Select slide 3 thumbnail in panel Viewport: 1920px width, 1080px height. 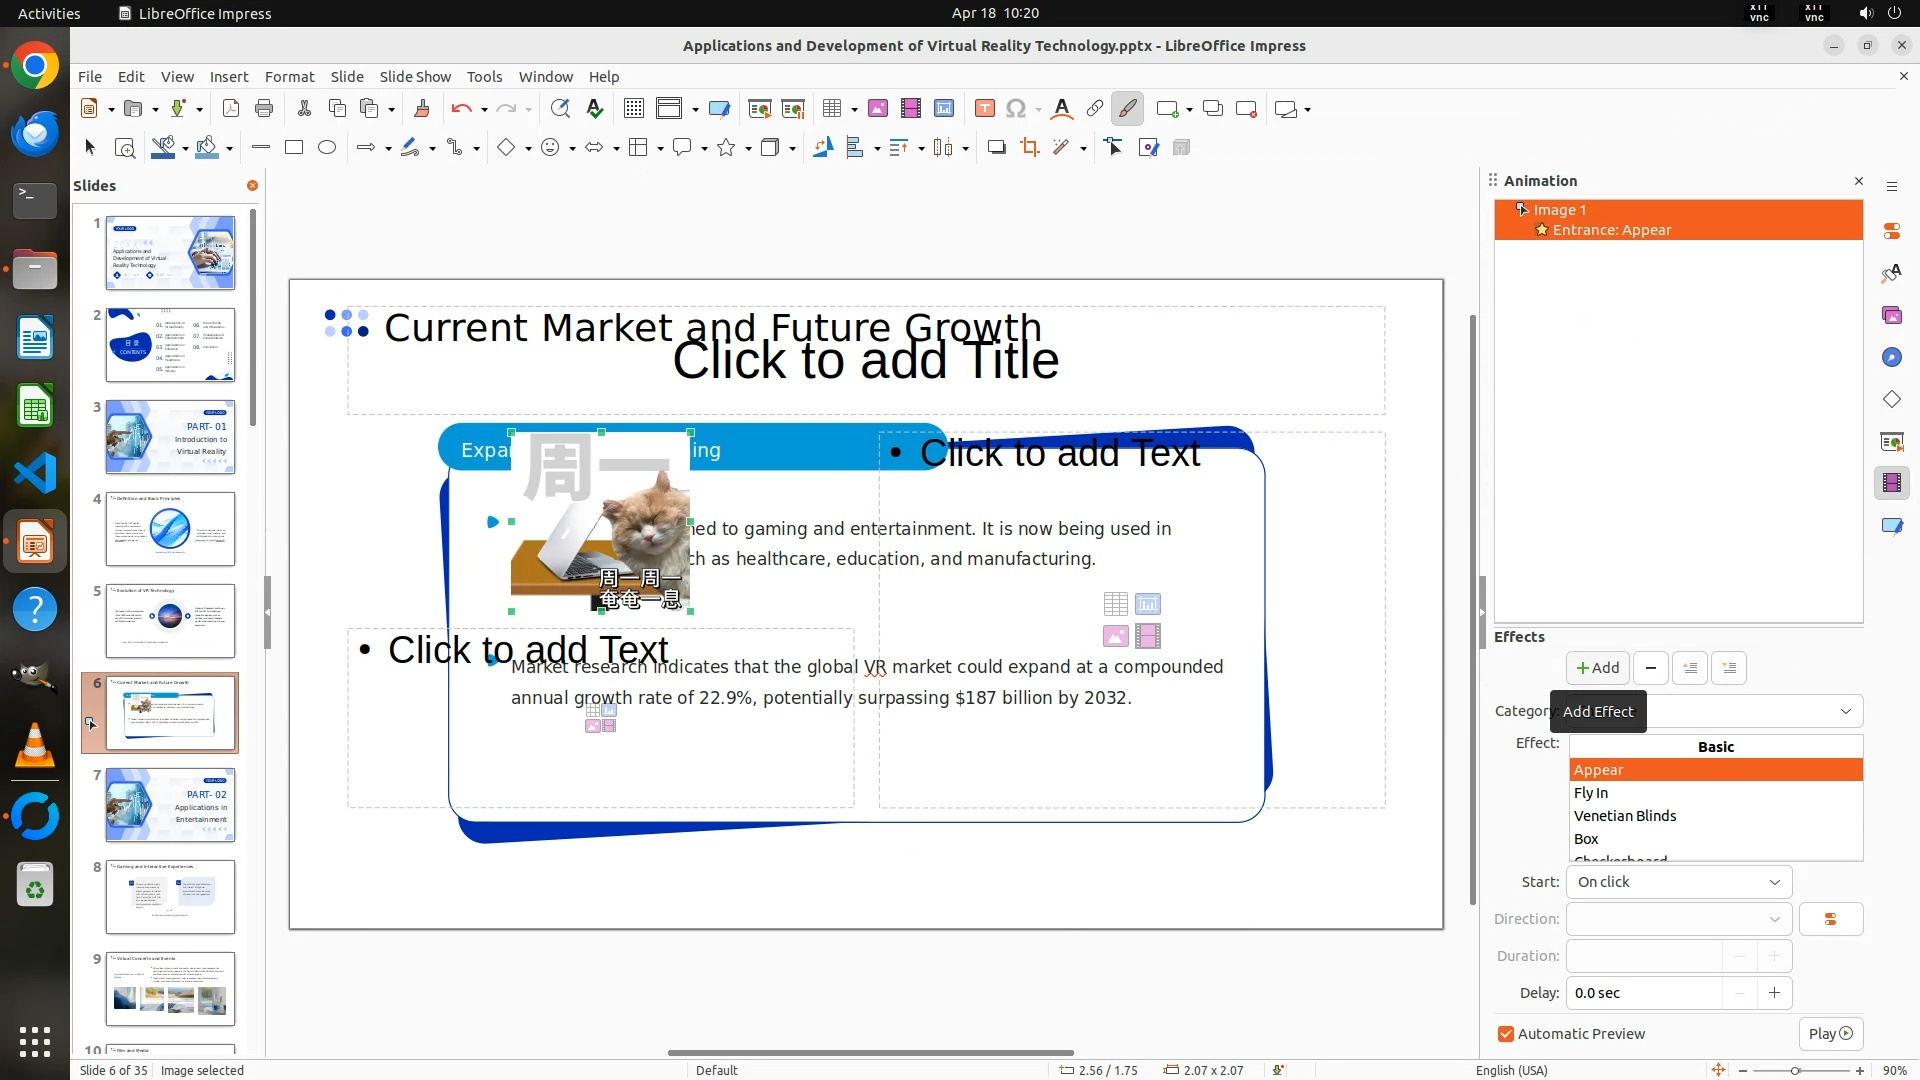point(170,438)
